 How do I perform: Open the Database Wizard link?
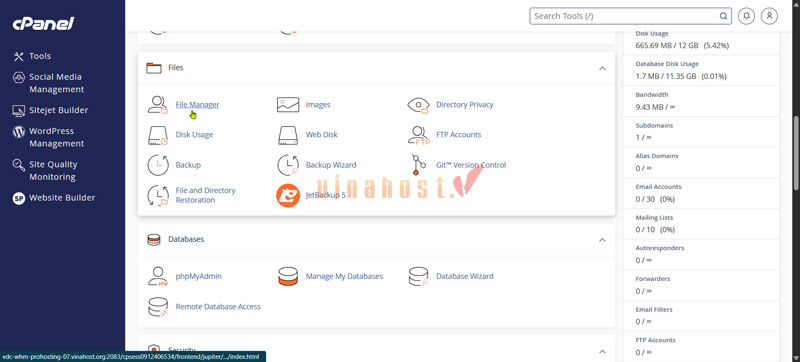pyautogui.click(x=465, y=276)
